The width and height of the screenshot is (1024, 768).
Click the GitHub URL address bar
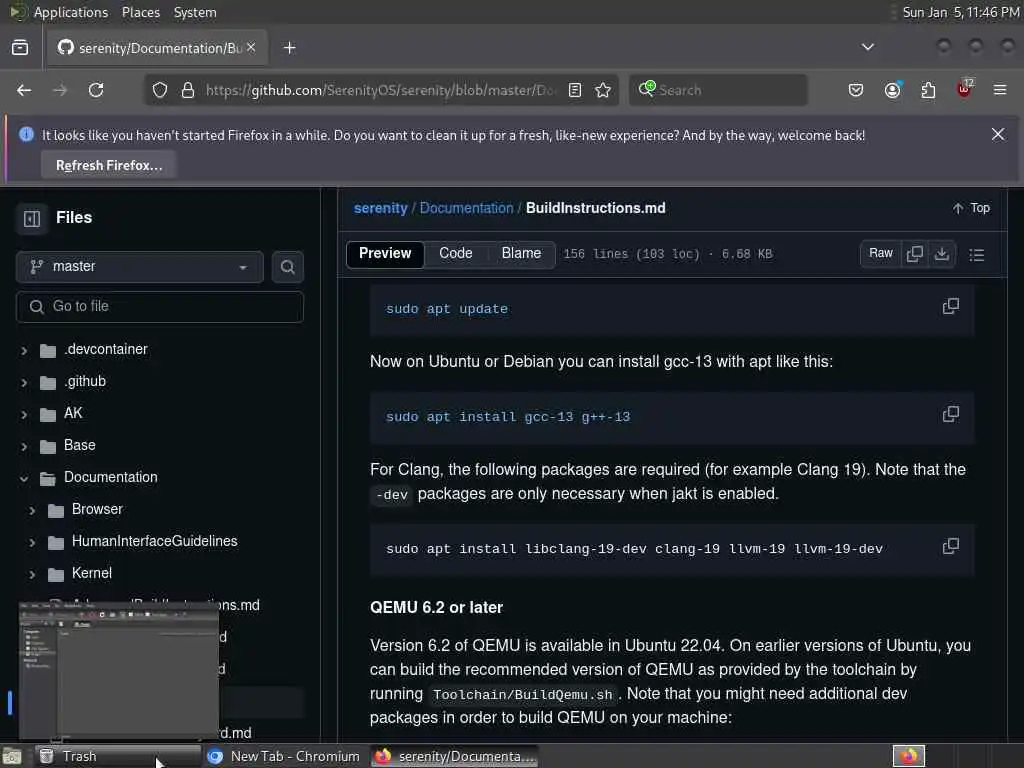[380, 90]
